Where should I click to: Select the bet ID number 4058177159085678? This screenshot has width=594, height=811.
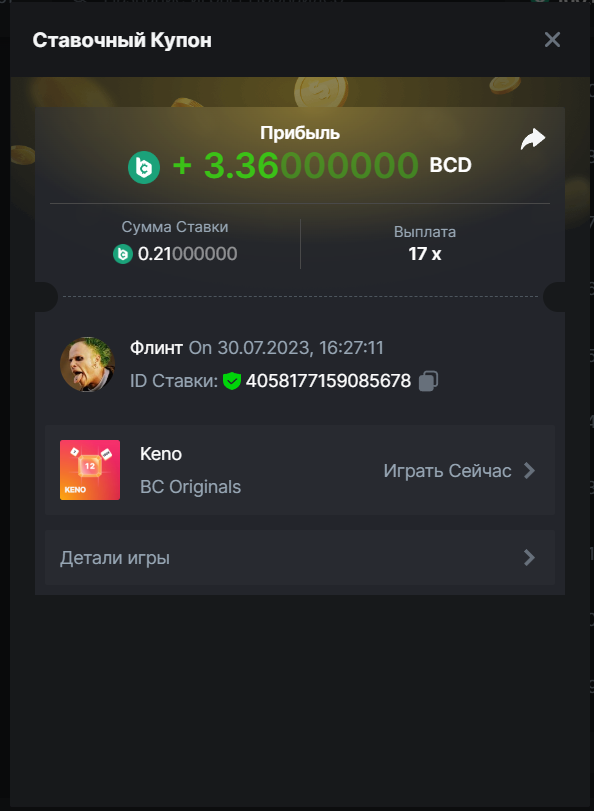tap(328, 381)
